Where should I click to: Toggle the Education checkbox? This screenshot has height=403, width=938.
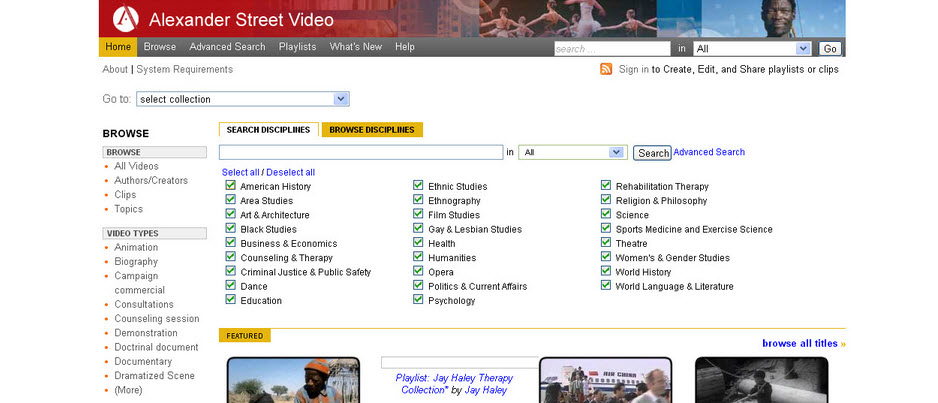point(231,300)
